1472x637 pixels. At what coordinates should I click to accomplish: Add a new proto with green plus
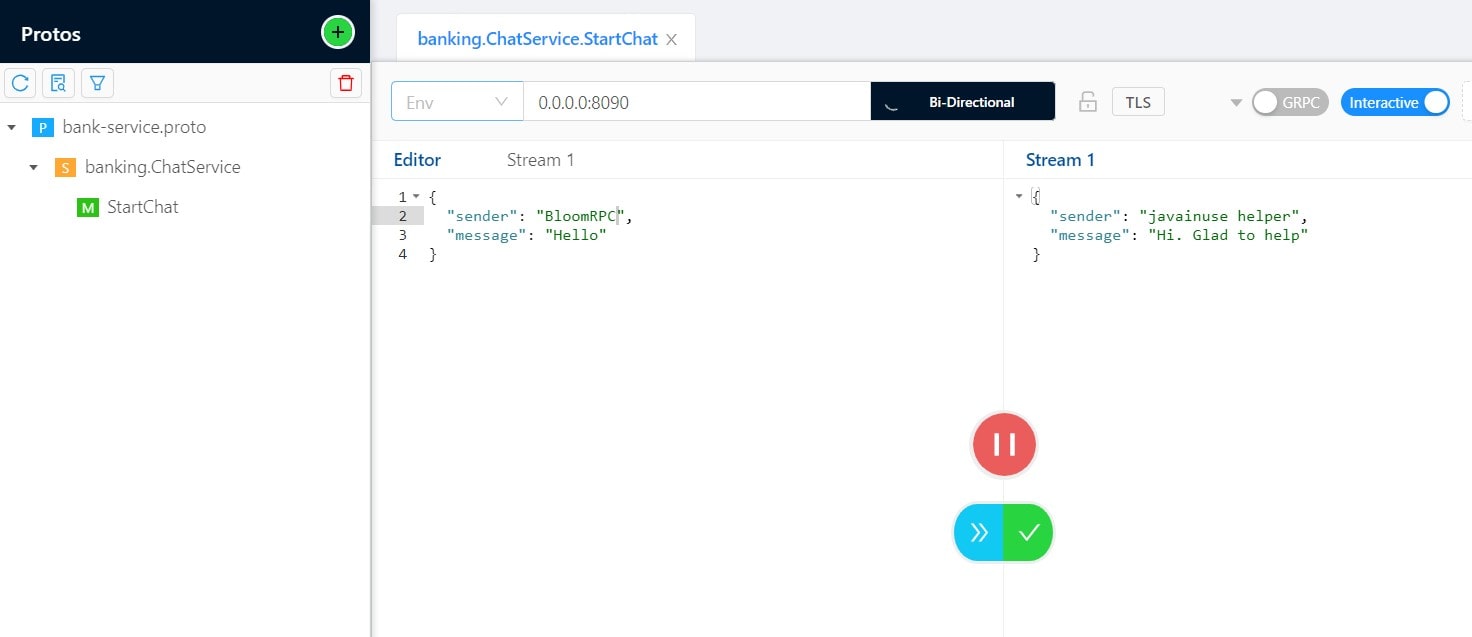[x=338, y=32]
